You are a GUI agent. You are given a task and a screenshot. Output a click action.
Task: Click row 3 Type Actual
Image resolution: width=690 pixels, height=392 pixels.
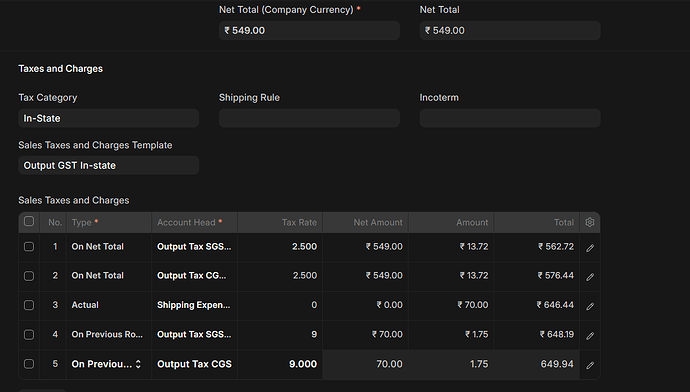(85, 305)
